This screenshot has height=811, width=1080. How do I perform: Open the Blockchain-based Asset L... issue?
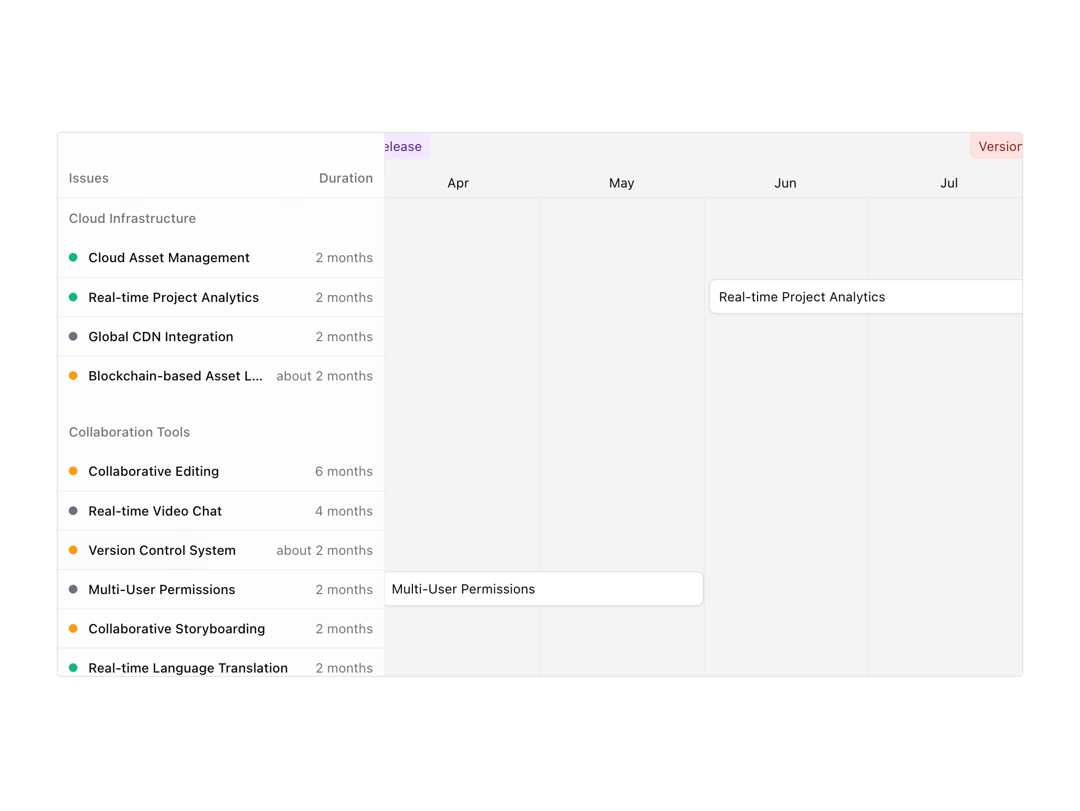pos(220,376)
